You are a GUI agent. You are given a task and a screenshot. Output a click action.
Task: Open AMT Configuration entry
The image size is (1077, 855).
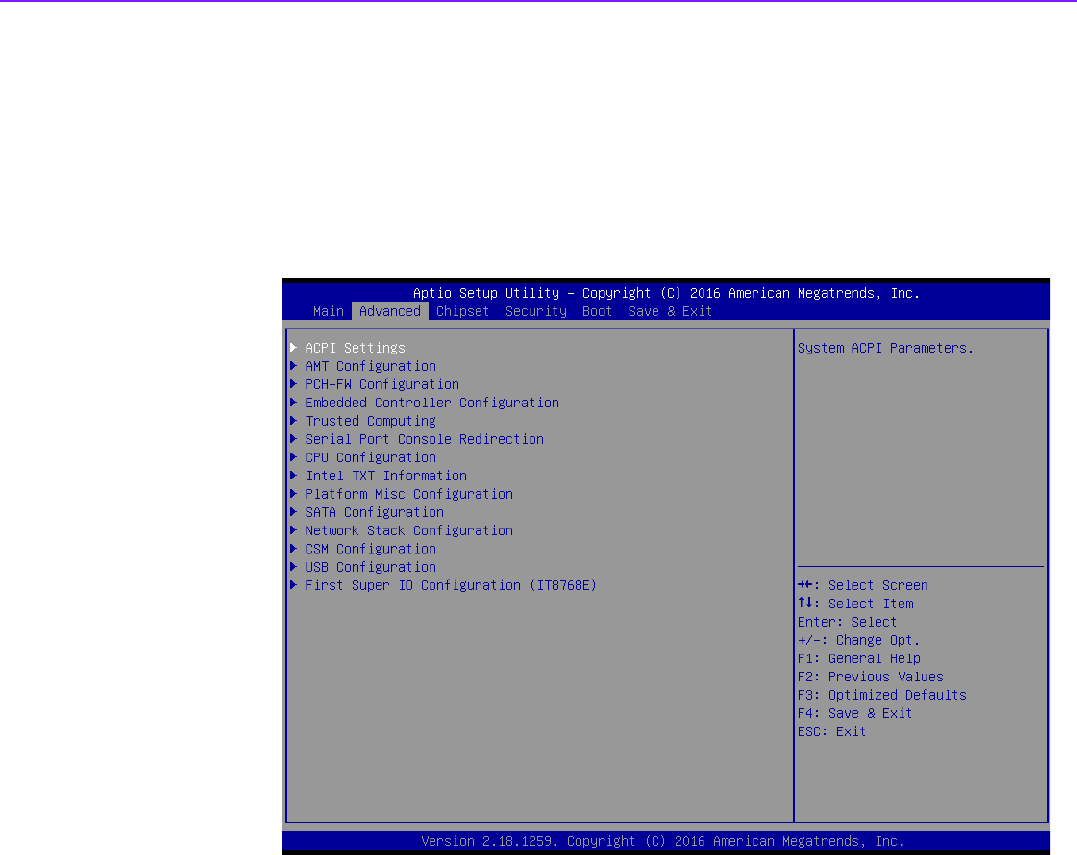pyautogui.click(x=370, y=366)
